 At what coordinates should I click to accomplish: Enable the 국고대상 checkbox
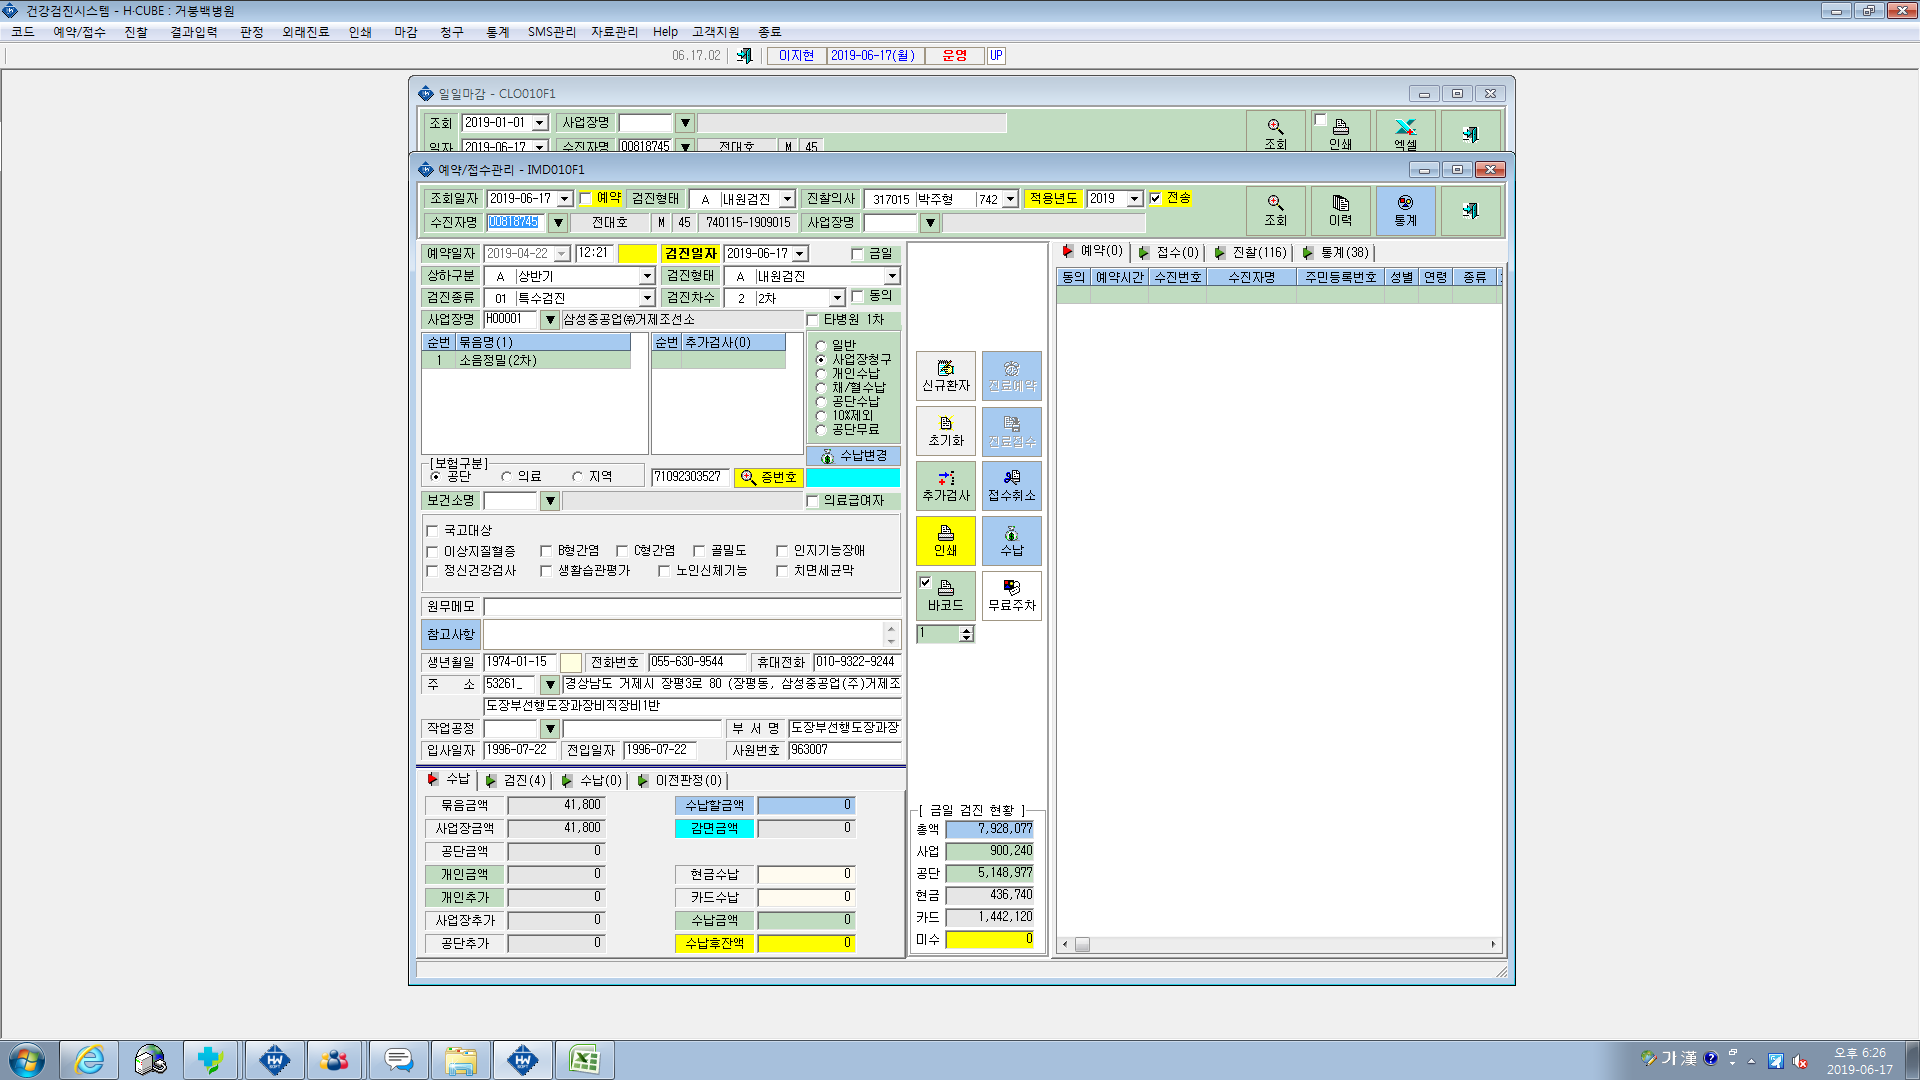coord(432,531)
